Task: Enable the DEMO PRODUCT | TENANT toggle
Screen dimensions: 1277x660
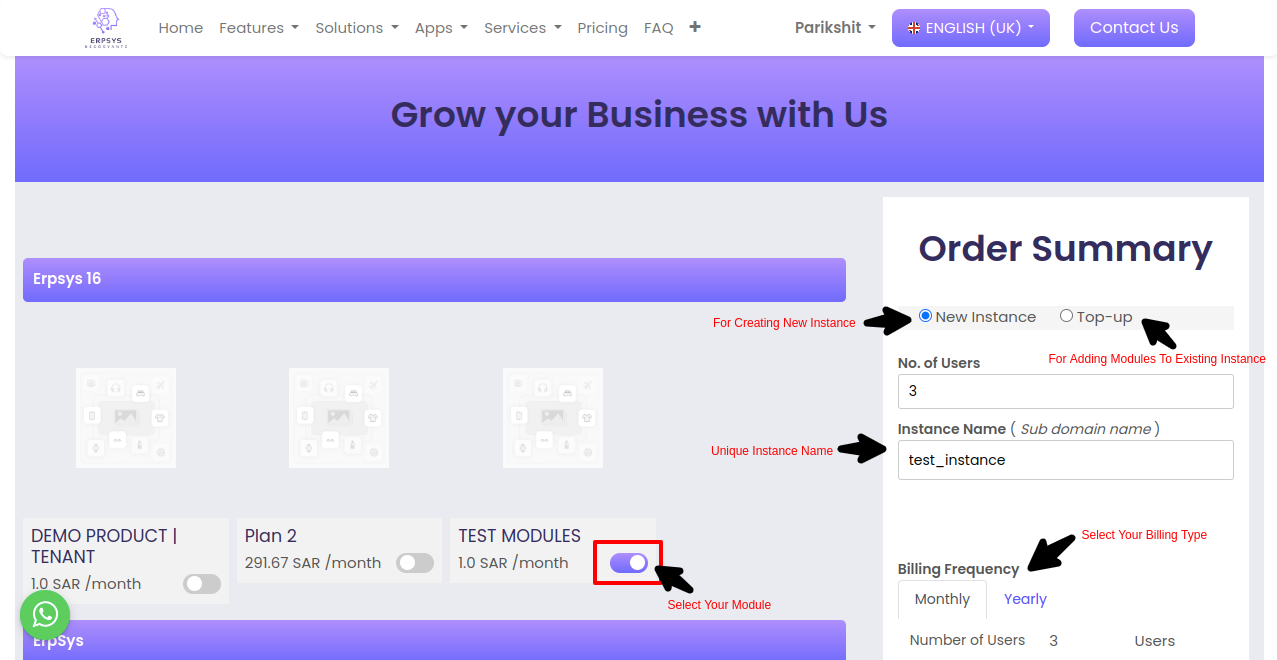Action: pyautogui.click(x=202, y=584)
